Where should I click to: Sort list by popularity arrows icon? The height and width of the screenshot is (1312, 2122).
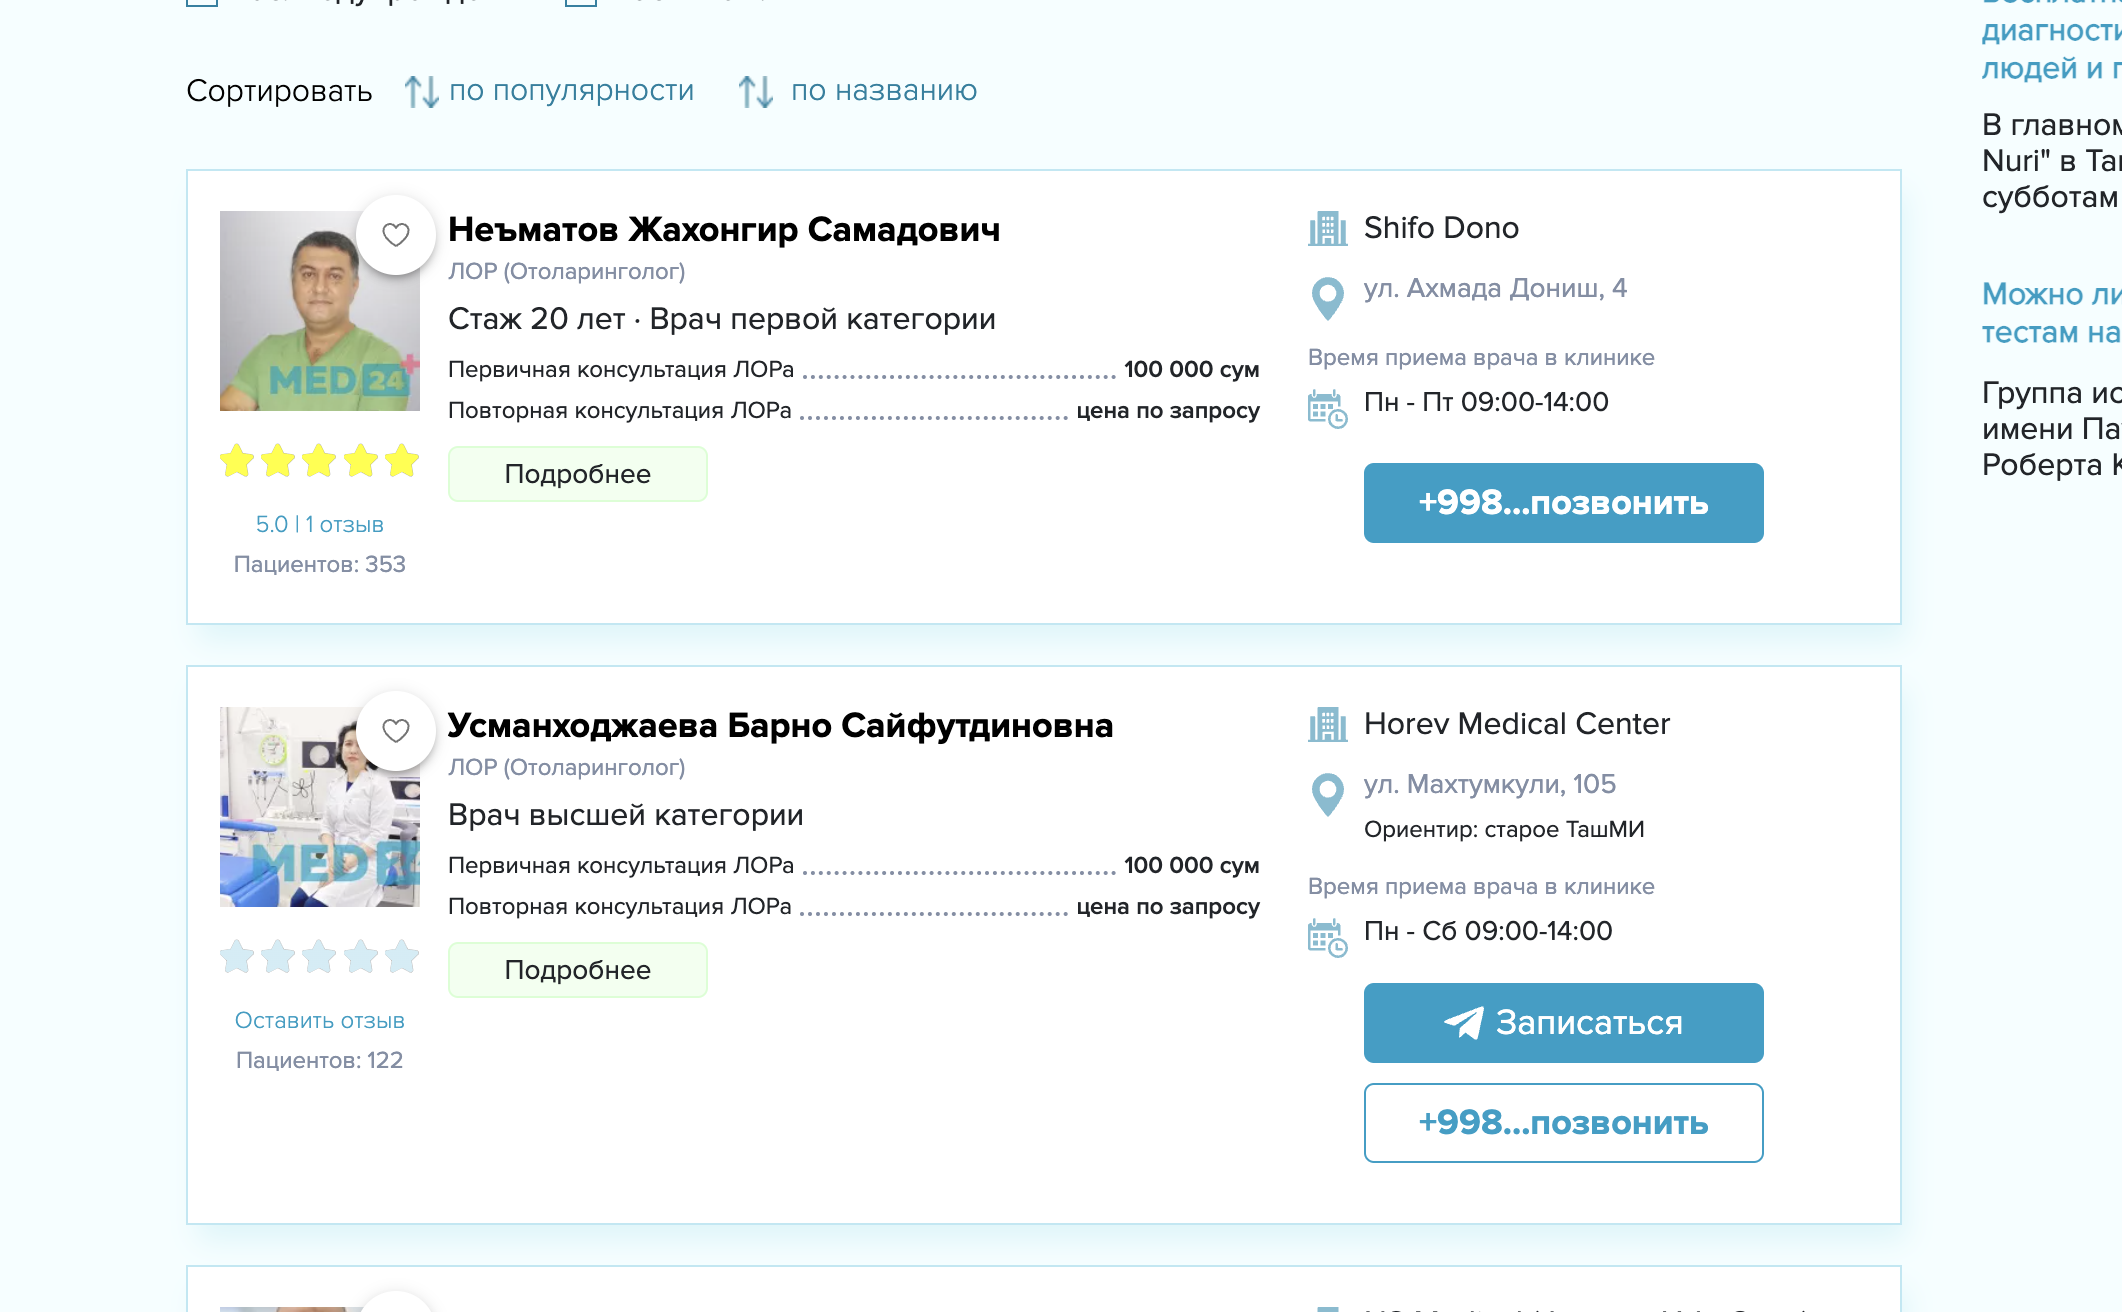pos(421,92)
